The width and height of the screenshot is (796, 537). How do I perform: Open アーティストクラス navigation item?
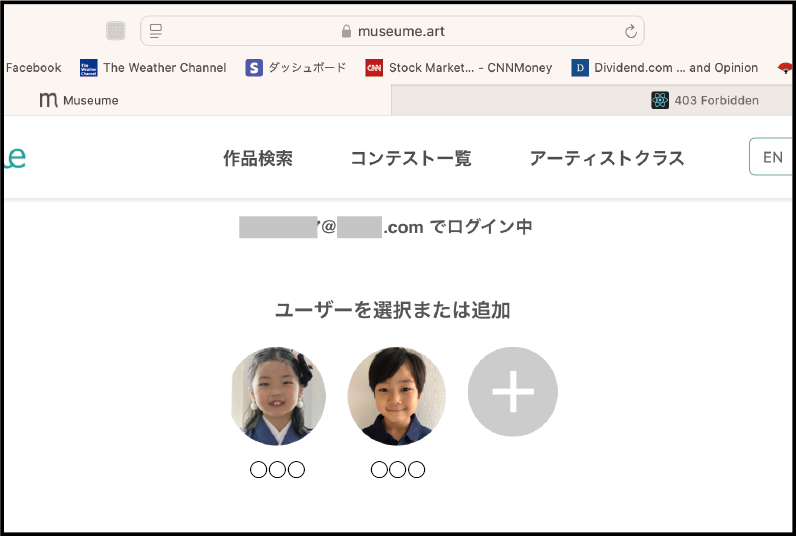click(x=607, y=158)
